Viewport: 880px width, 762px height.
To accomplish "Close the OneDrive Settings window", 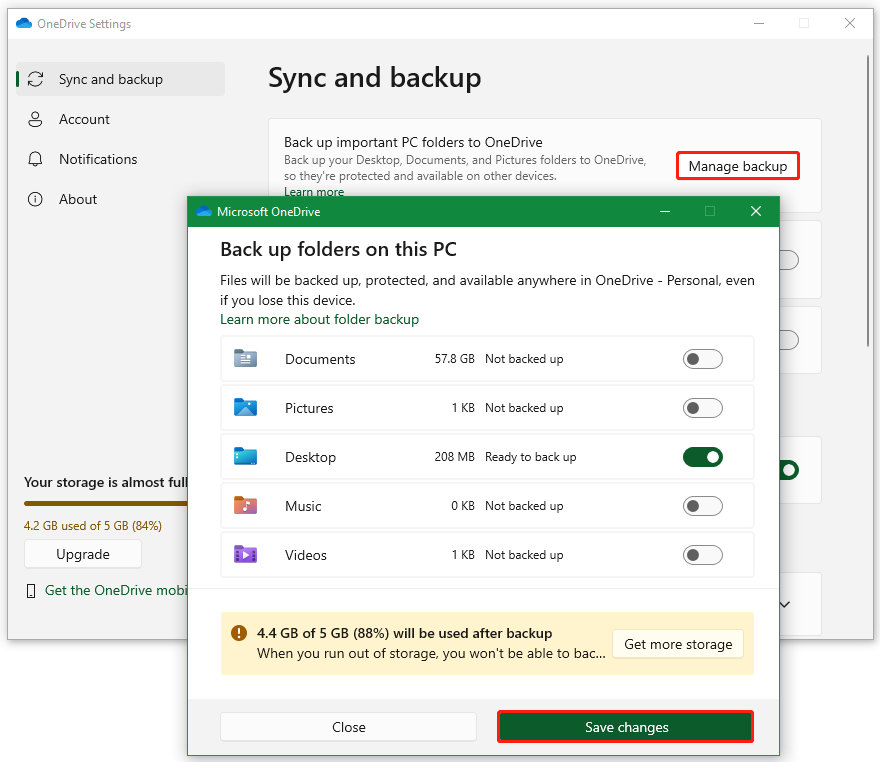I will (x=850, y=23).
